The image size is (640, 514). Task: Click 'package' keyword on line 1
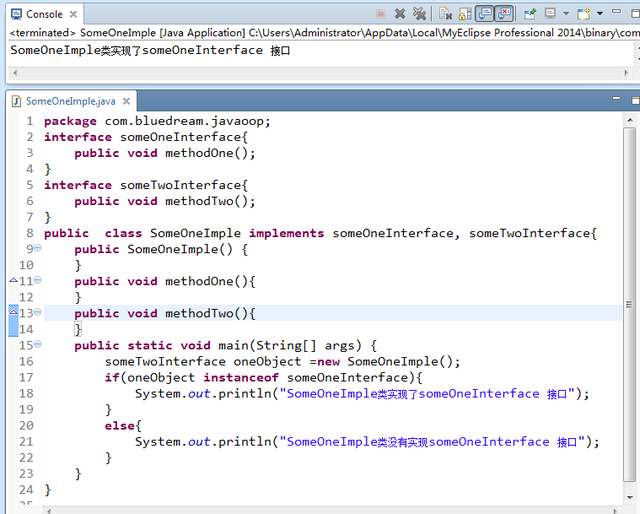[70, 121]
